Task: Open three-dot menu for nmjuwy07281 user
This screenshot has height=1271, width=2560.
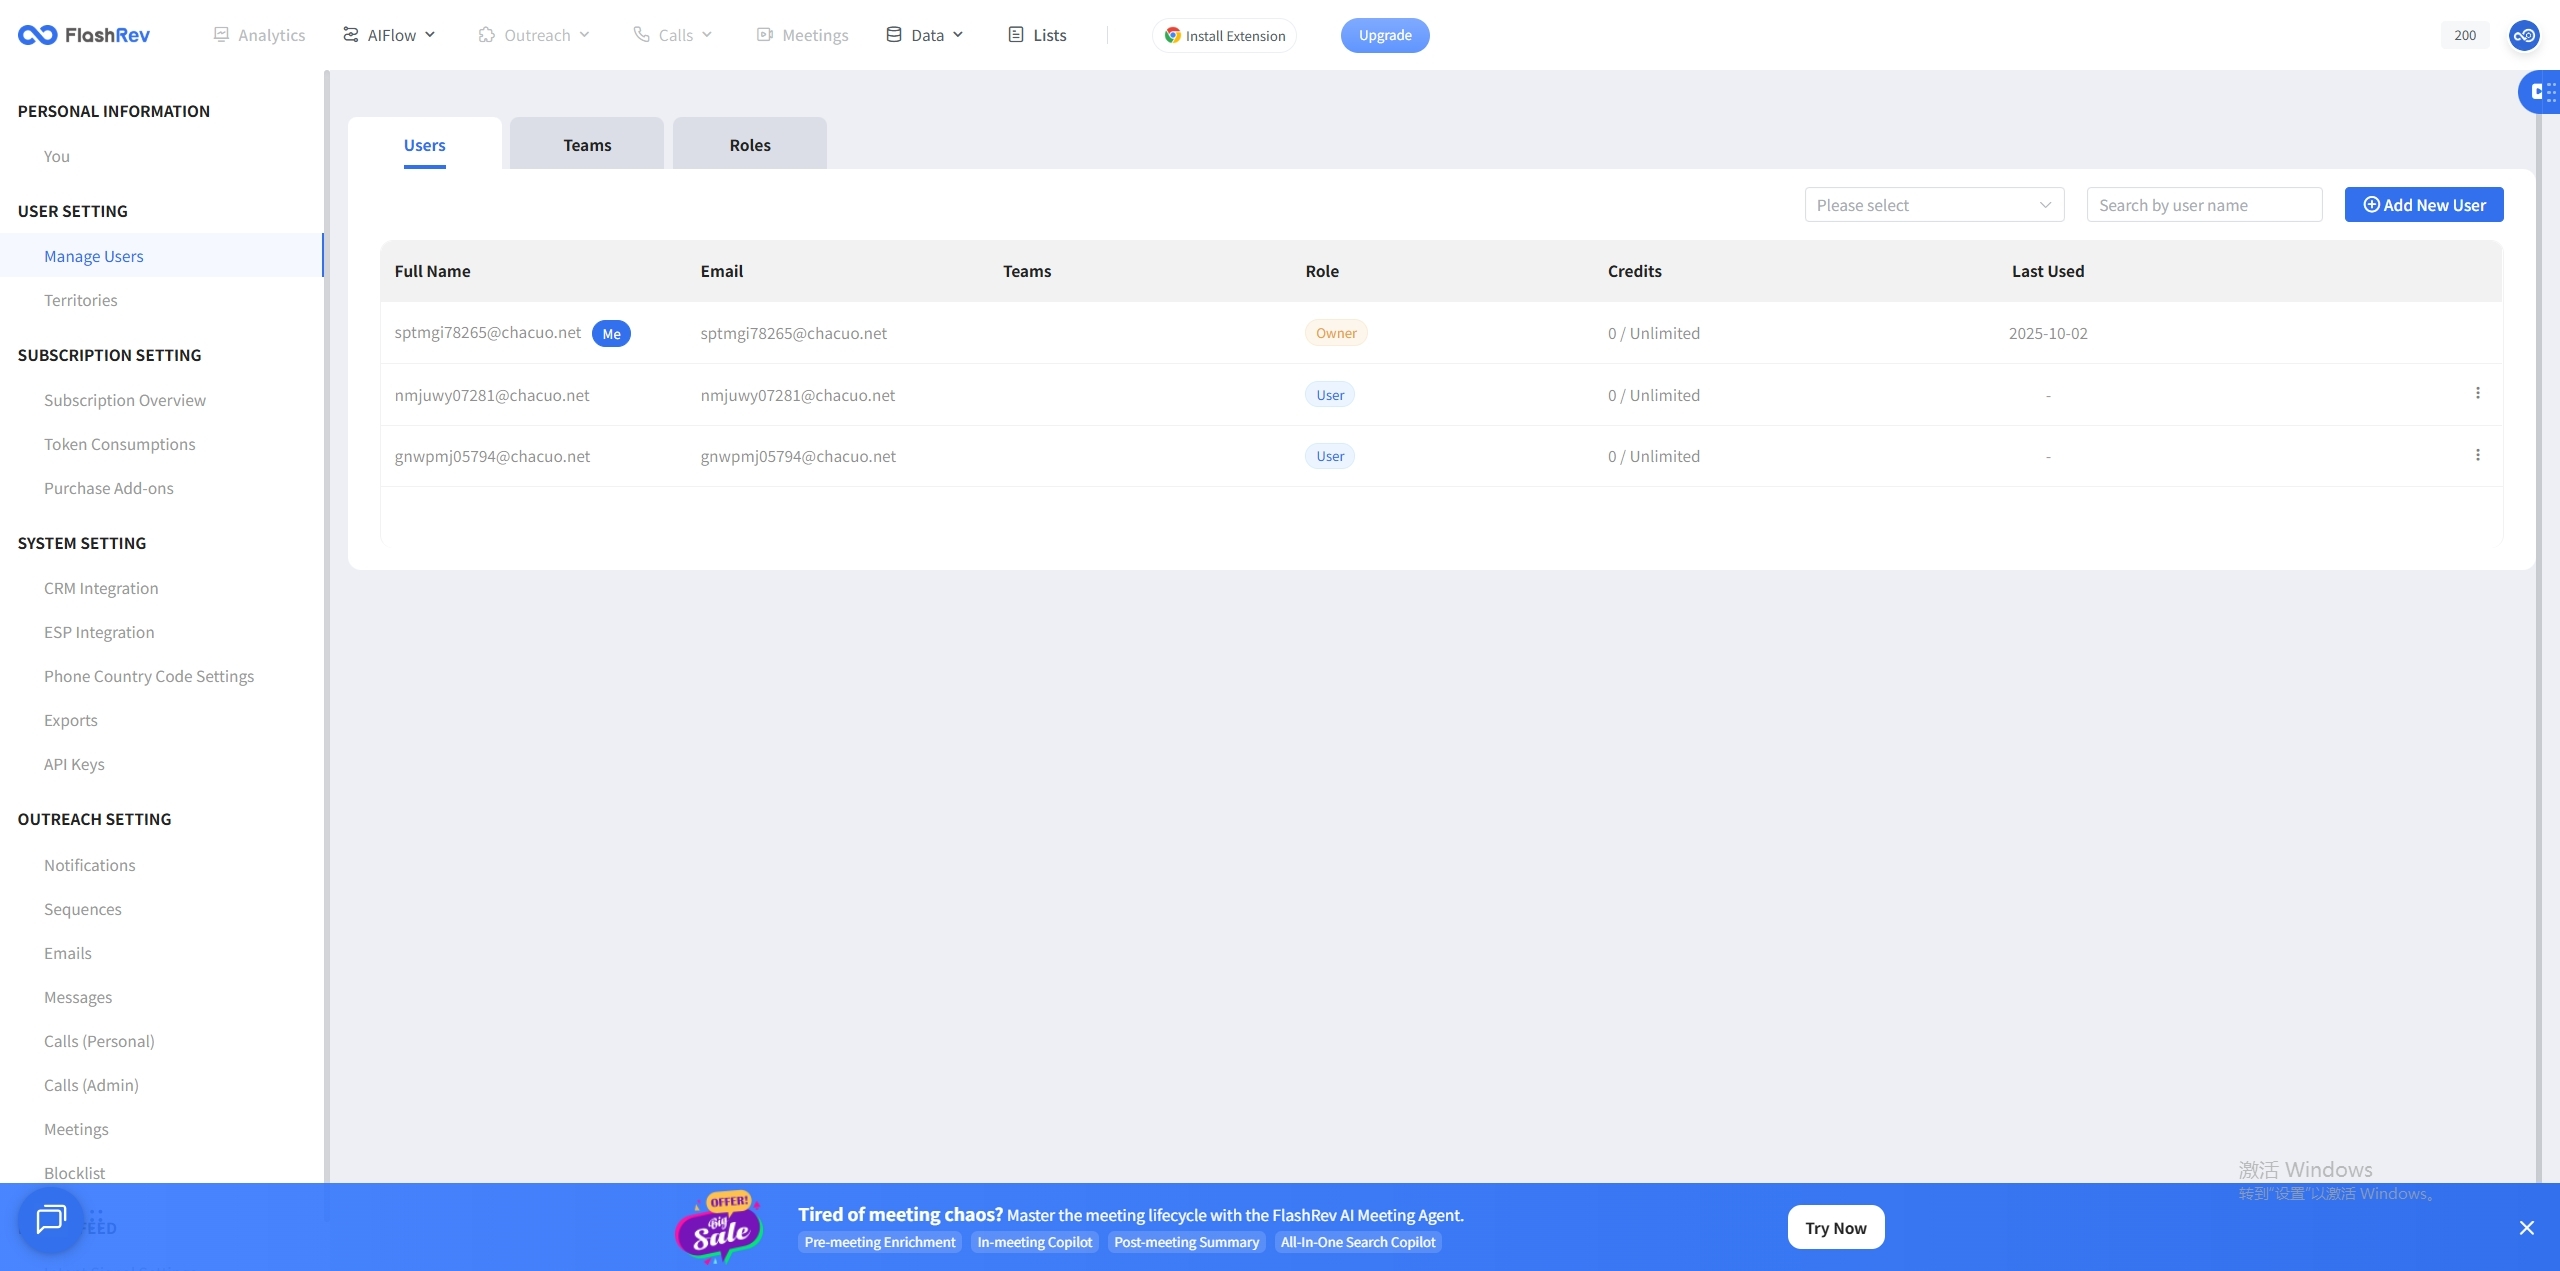Action: [x=2477, y=393]
